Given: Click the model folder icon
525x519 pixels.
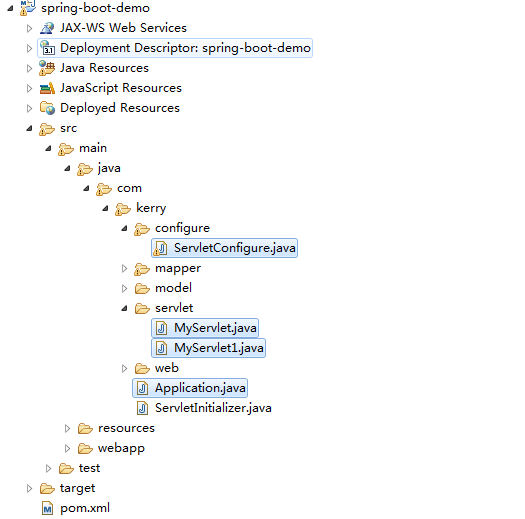Looking at the screenshot, I should click(x=142, y=289).
